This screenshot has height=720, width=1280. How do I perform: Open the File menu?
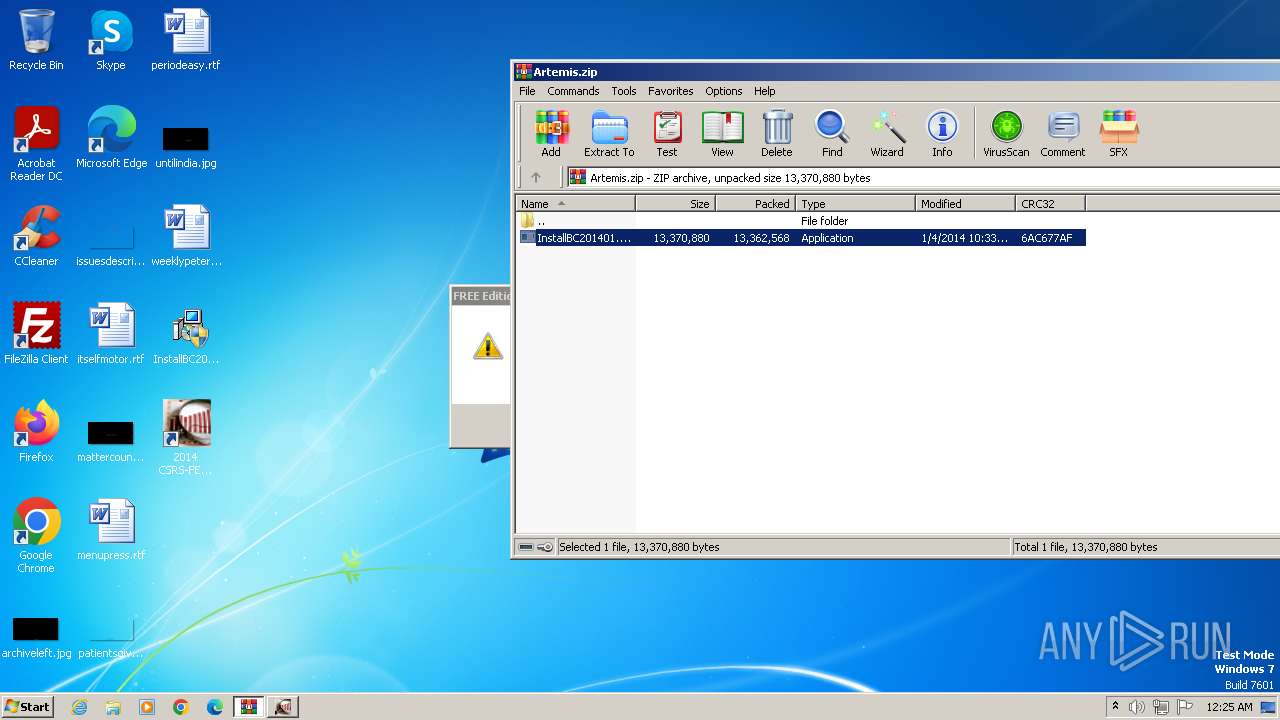(527, 91)
